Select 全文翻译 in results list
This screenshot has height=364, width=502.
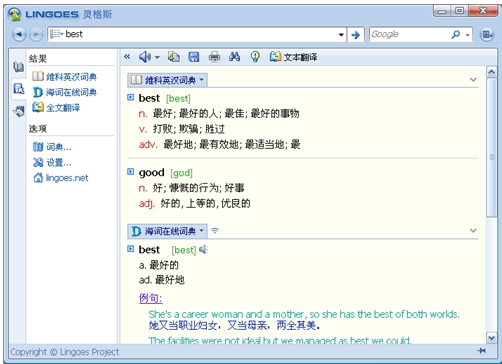[56, 107]
